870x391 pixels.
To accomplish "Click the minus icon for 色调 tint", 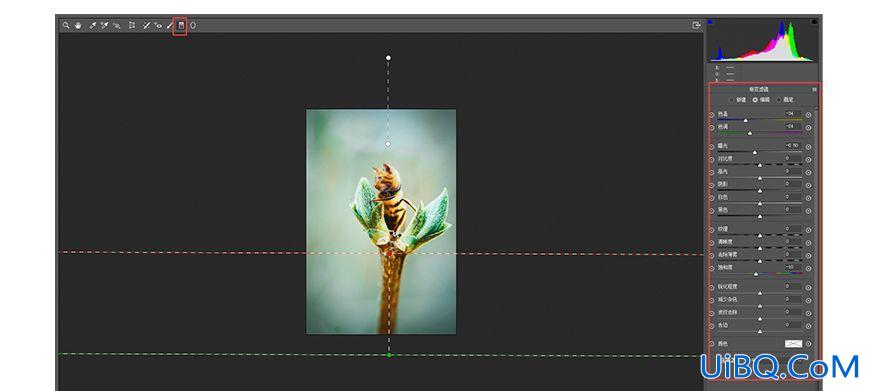I will click(x=712, y=128).
